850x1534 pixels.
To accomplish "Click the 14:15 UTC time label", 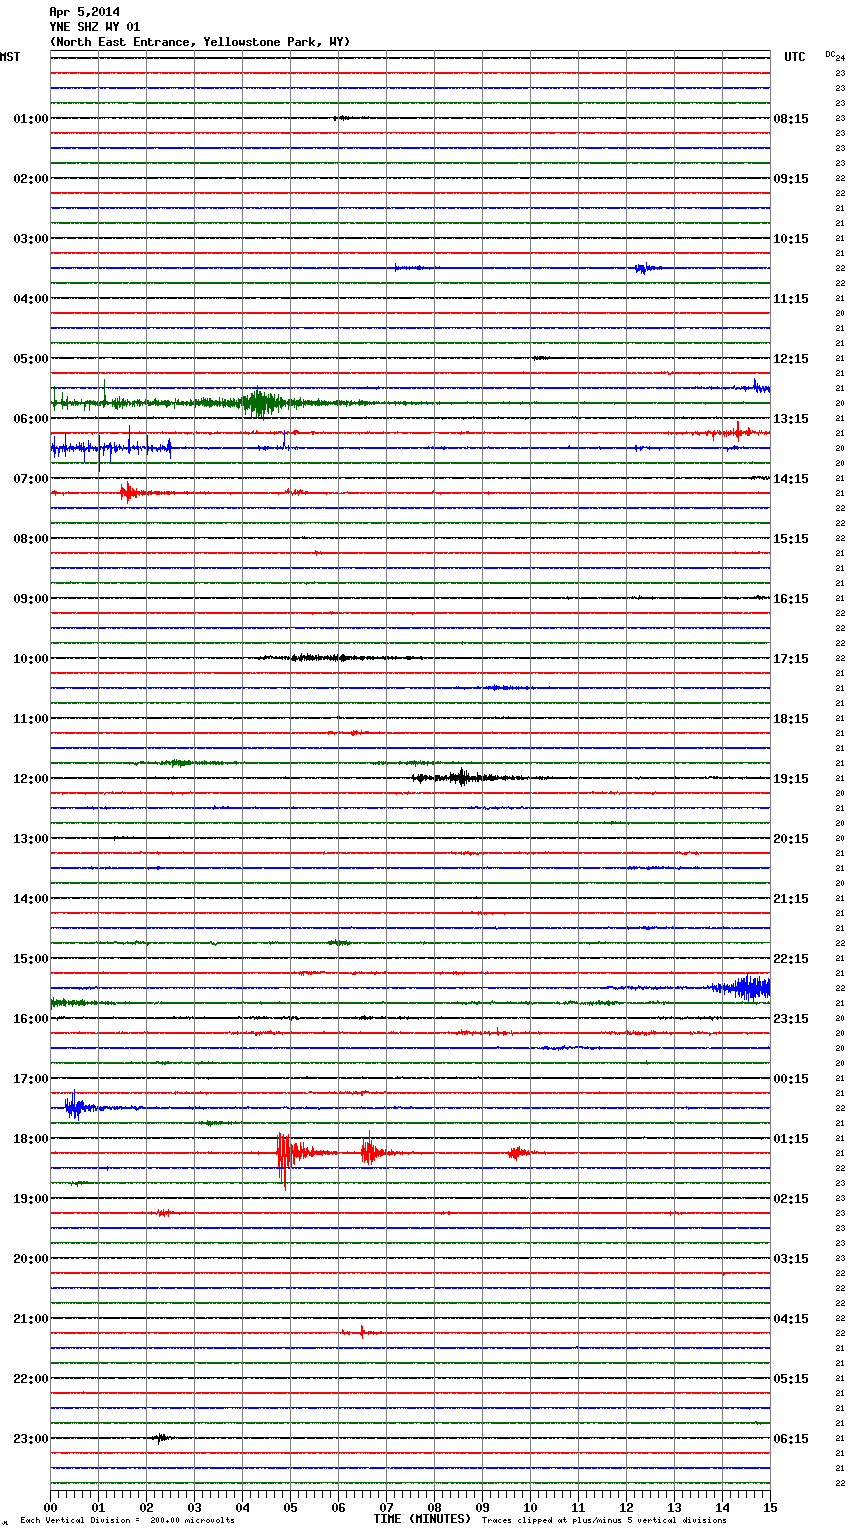I will click(x=791, y=479).
